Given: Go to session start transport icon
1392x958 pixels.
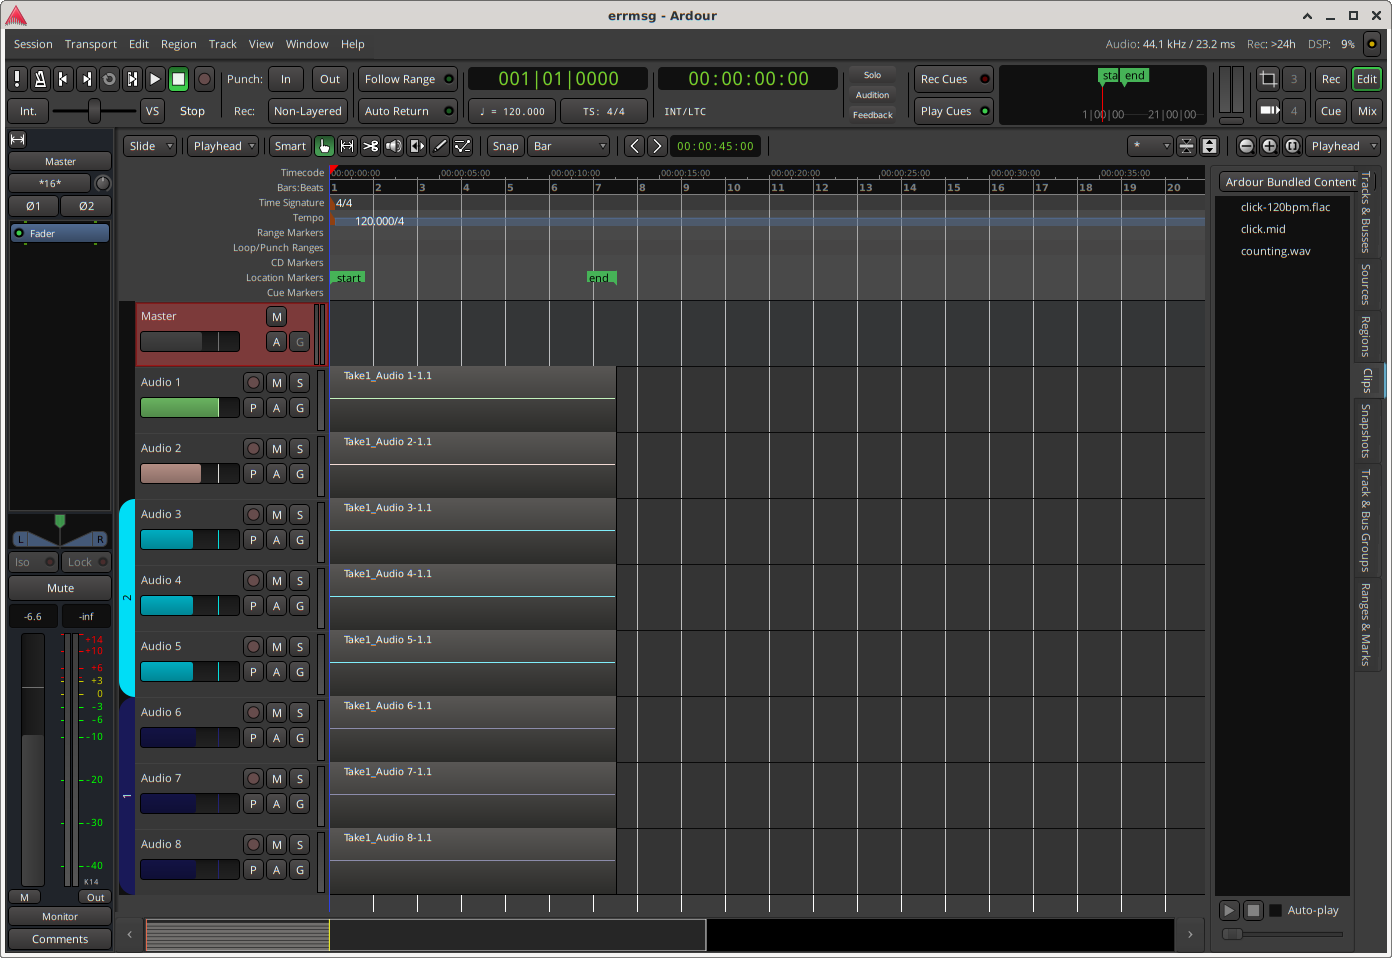Looking at the screenshot, I should [63, 79].
